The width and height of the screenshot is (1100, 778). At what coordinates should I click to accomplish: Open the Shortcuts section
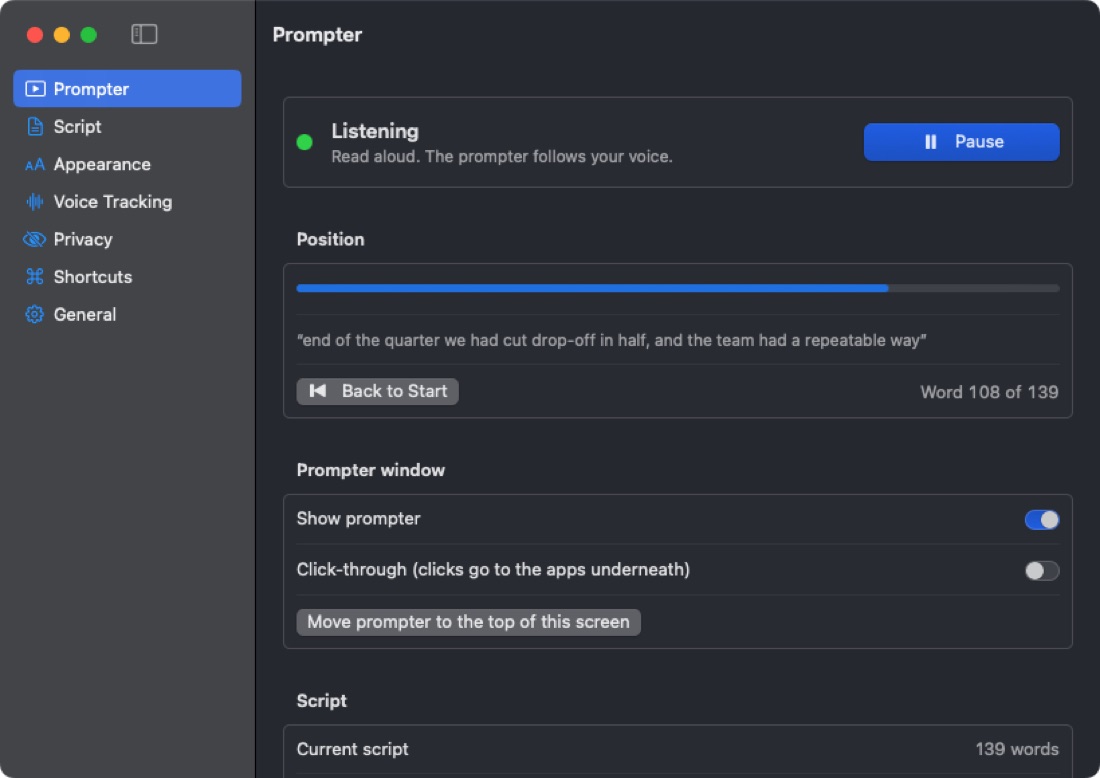pos(127,277)
